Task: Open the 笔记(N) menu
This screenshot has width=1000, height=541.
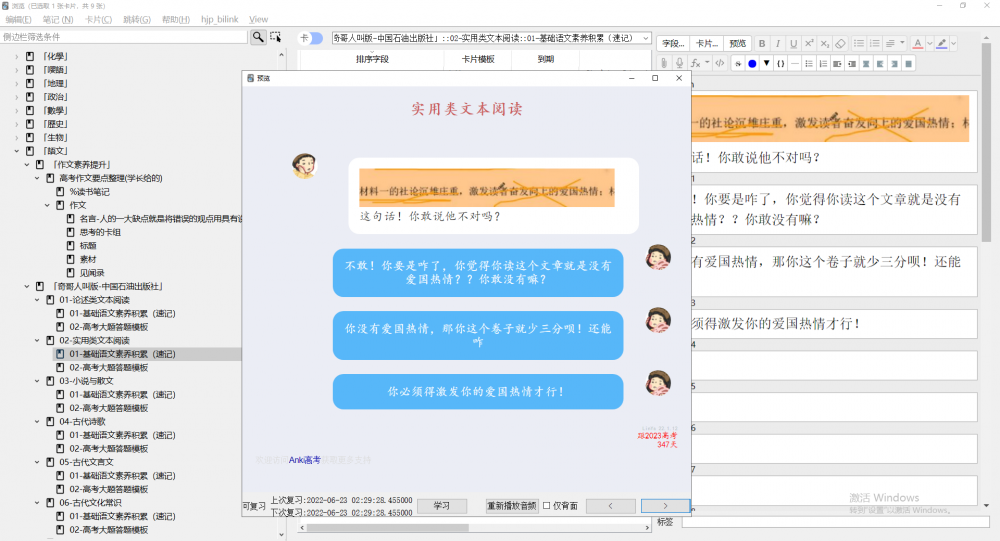Action: click(x=58, y=19)
